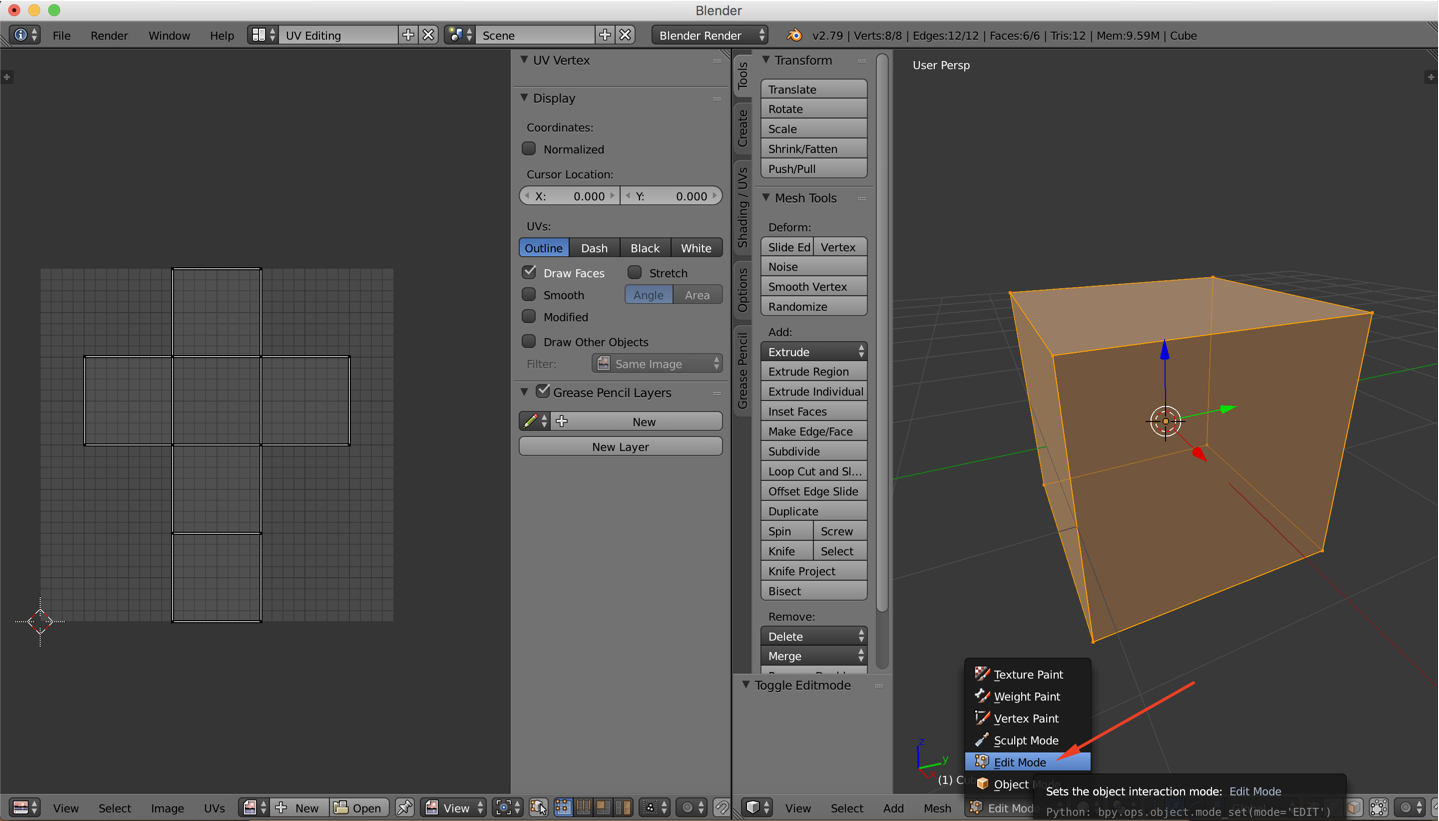Enable the Stretch checkbox

click(x=634, y=272)
